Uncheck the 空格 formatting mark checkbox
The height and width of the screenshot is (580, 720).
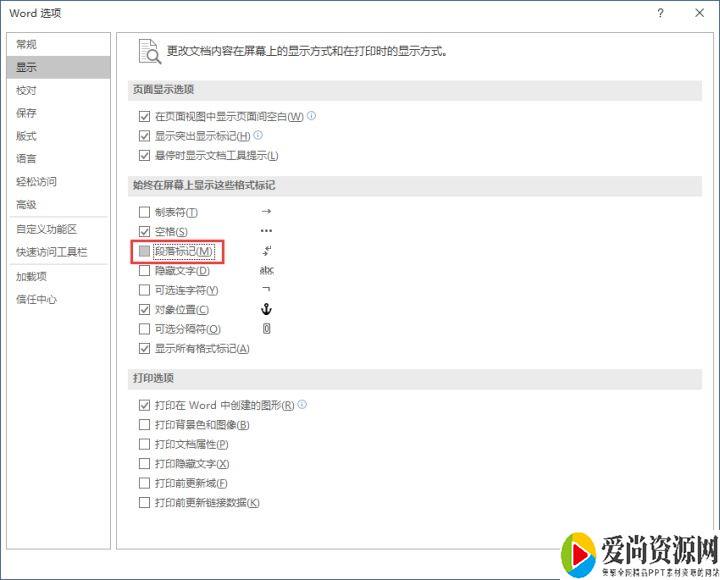click(145, 232)
